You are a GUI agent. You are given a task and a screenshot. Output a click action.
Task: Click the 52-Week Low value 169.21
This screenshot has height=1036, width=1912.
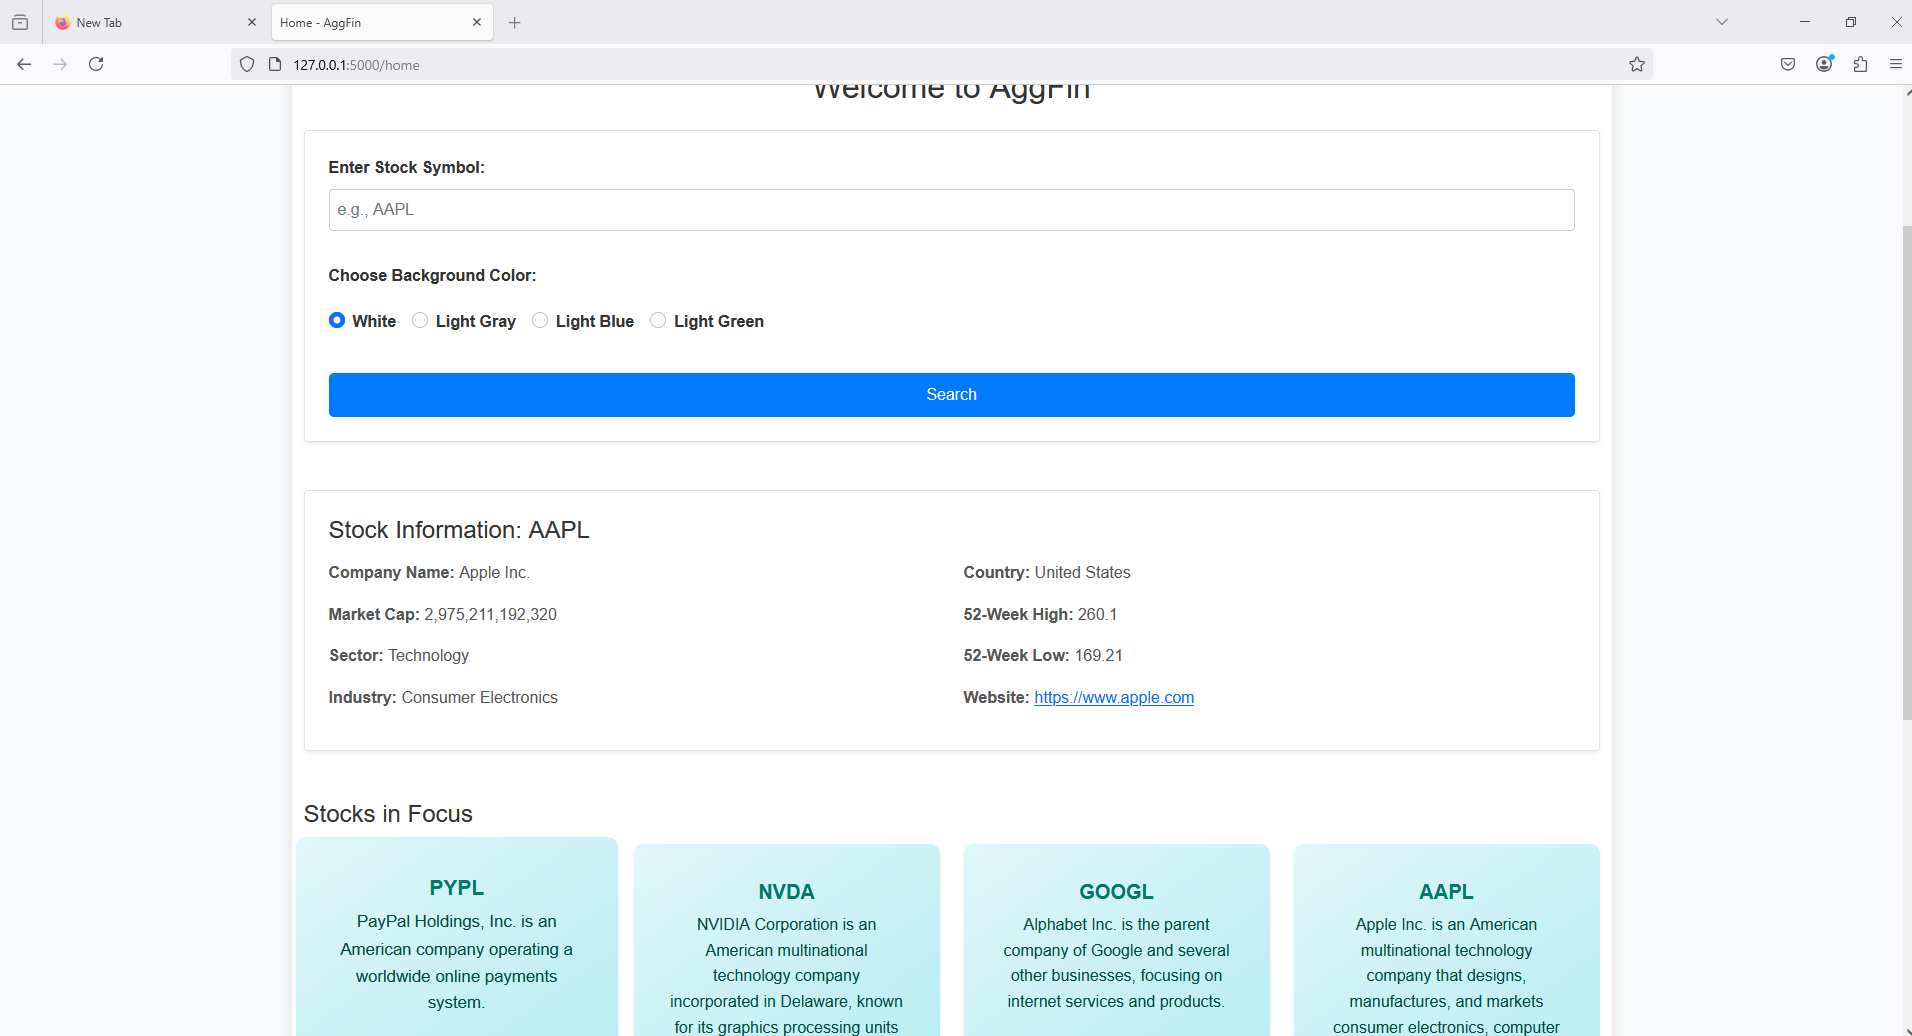1098,656
